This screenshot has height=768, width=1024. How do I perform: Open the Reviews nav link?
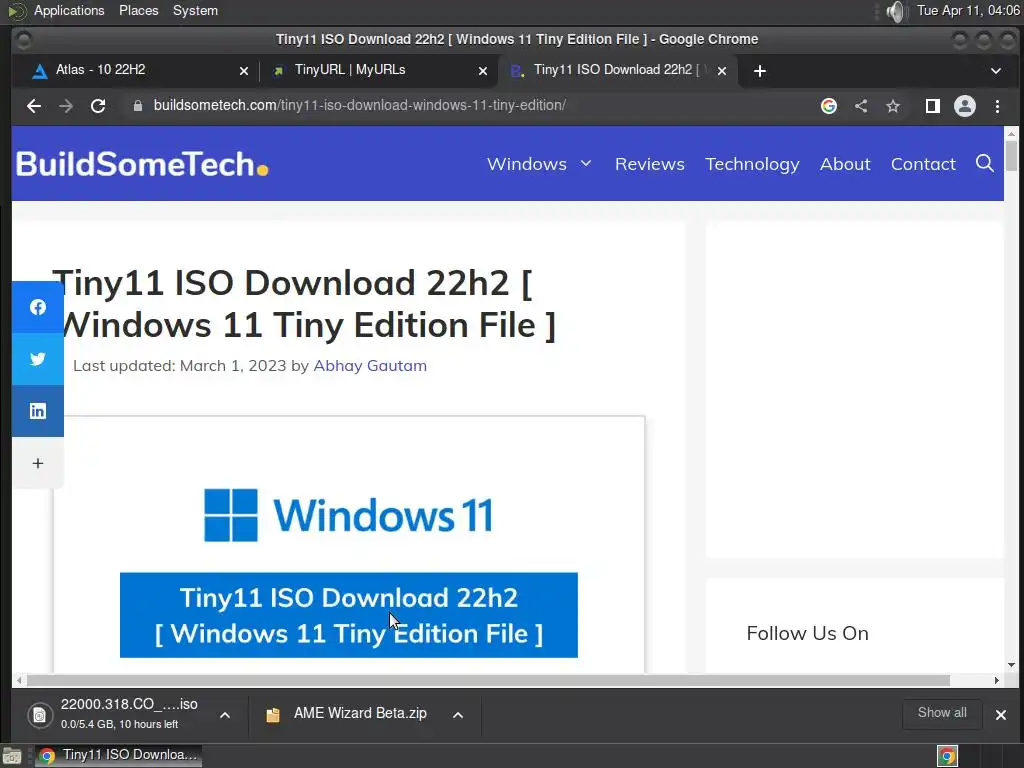[650, 164]
